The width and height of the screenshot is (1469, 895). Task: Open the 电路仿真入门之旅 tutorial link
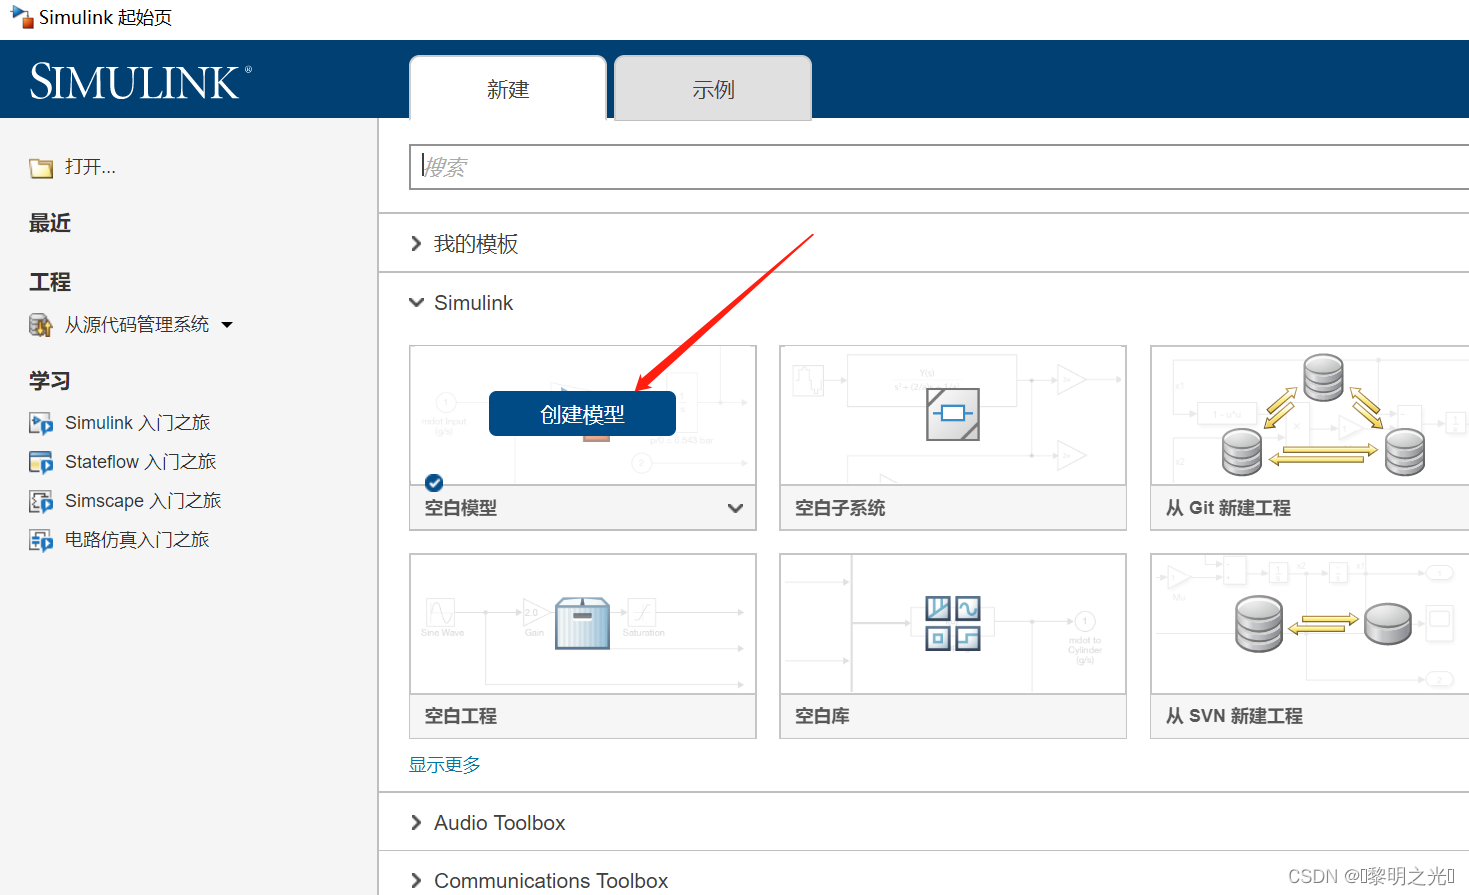point(137,540)
